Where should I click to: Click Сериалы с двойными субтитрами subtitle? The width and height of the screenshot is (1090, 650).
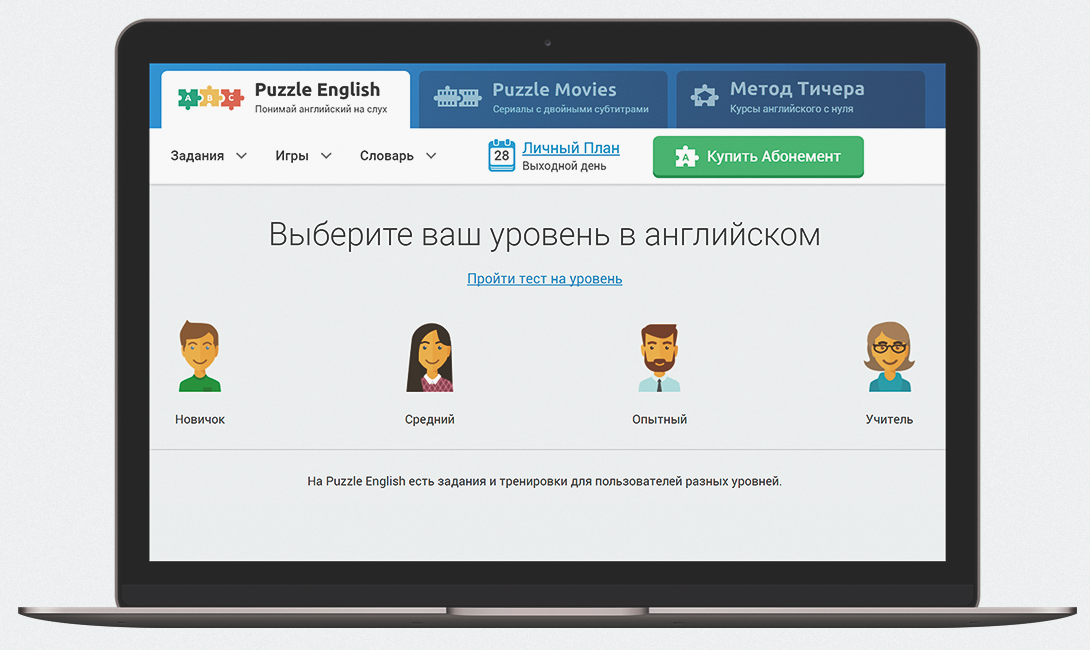[x=571, y=109]
